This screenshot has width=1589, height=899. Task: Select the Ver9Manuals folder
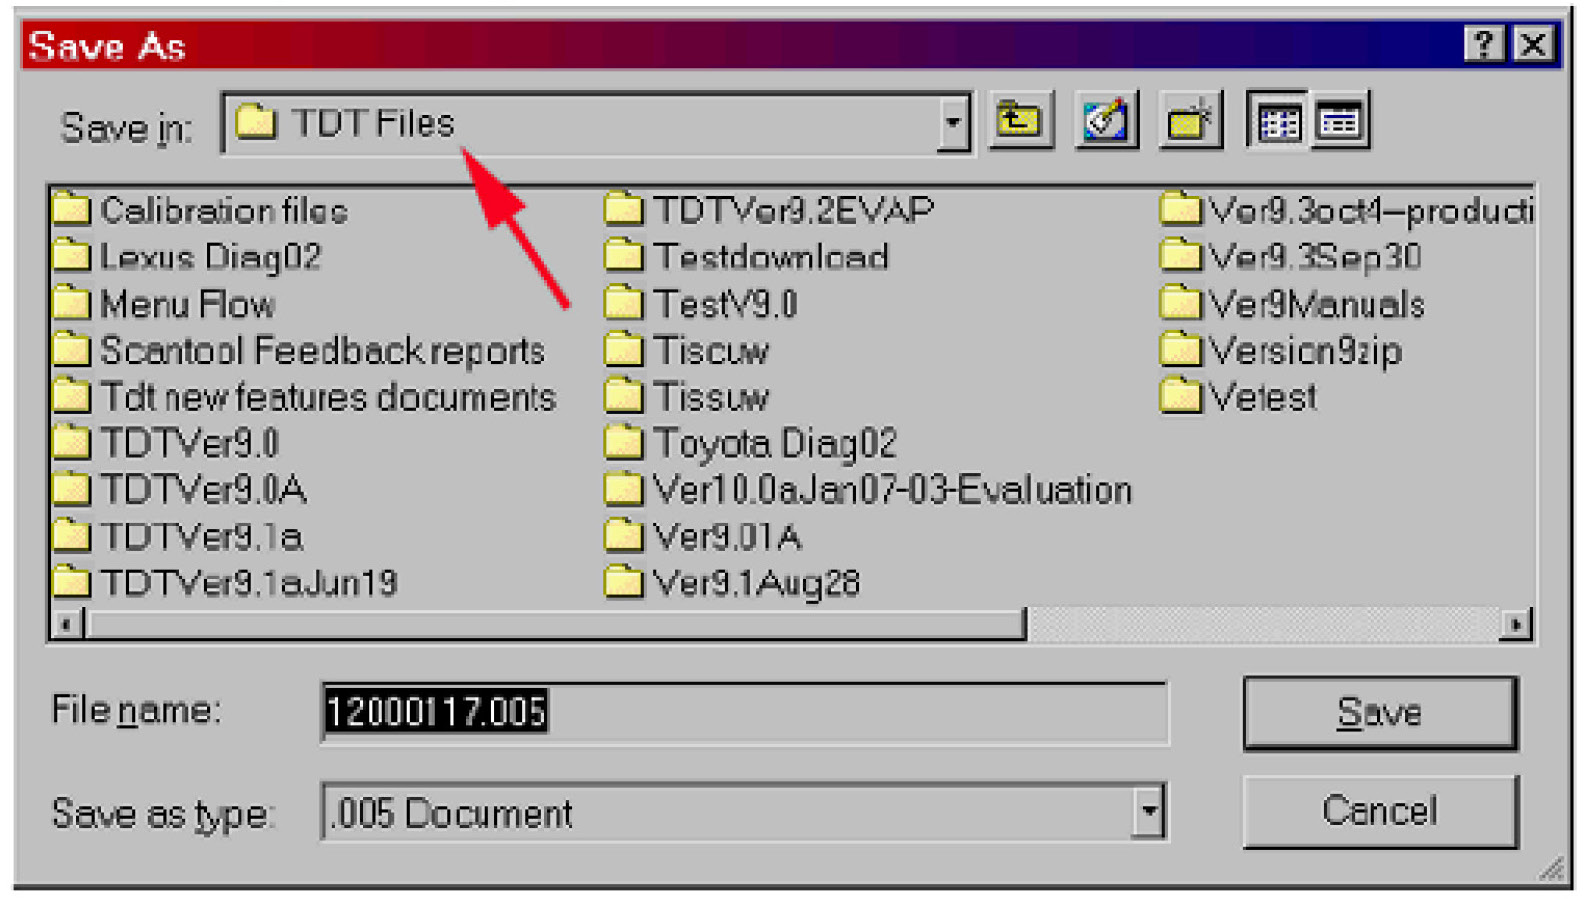(x=1315, y=304)
